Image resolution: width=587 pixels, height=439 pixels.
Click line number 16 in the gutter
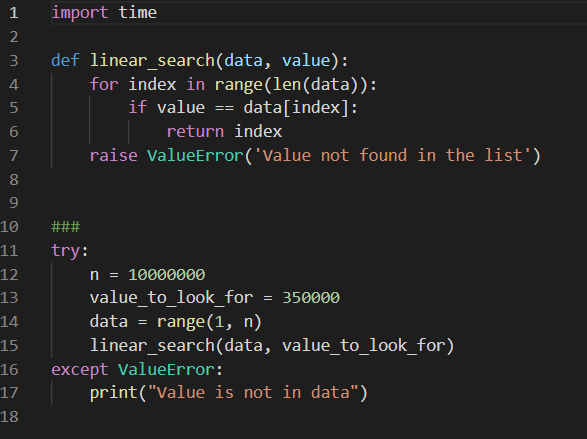point(9,370)
